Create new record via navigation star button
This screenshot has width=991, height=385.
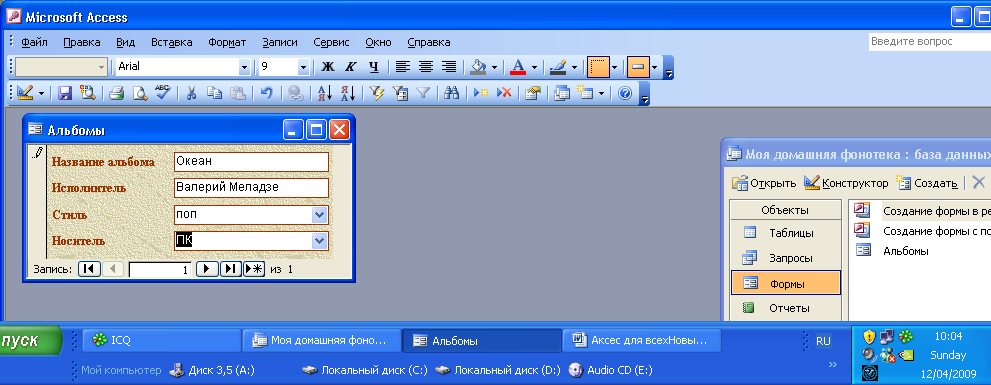coord(254,269)
